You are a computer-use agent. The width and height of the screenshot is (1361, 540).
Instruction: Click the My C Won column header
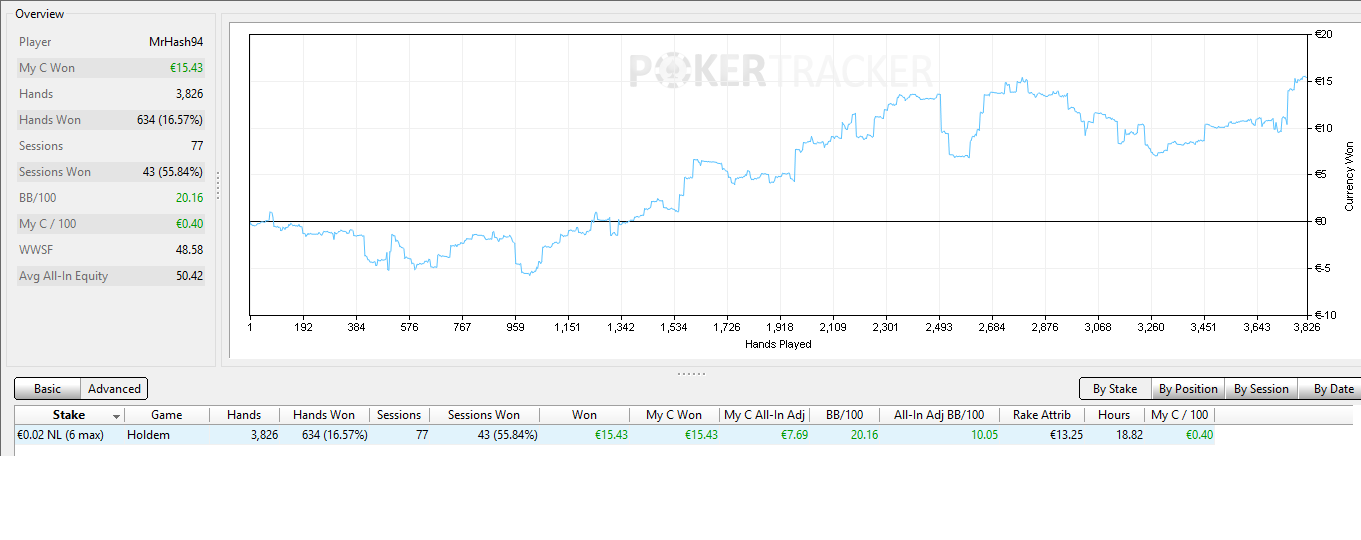coord(674,415)
